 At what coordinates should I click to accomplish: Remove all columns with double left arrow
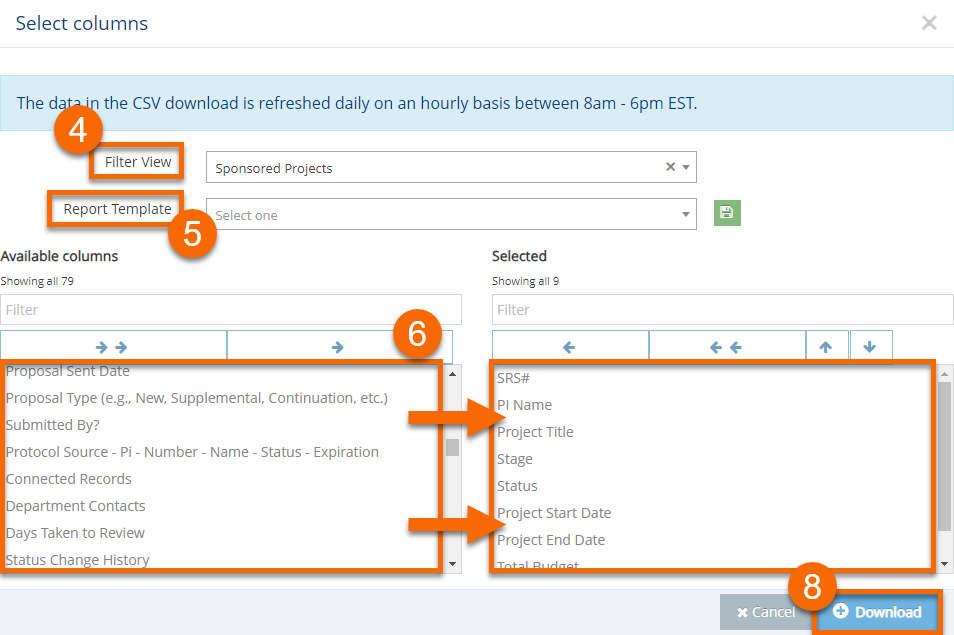(x=726, y=347)
